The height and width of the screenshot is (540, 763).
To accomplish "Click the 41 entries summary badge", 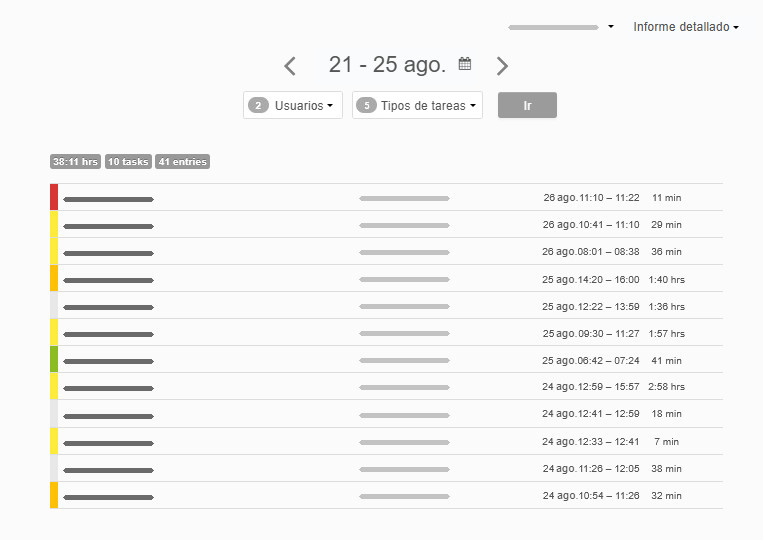I will pos(182,162).
